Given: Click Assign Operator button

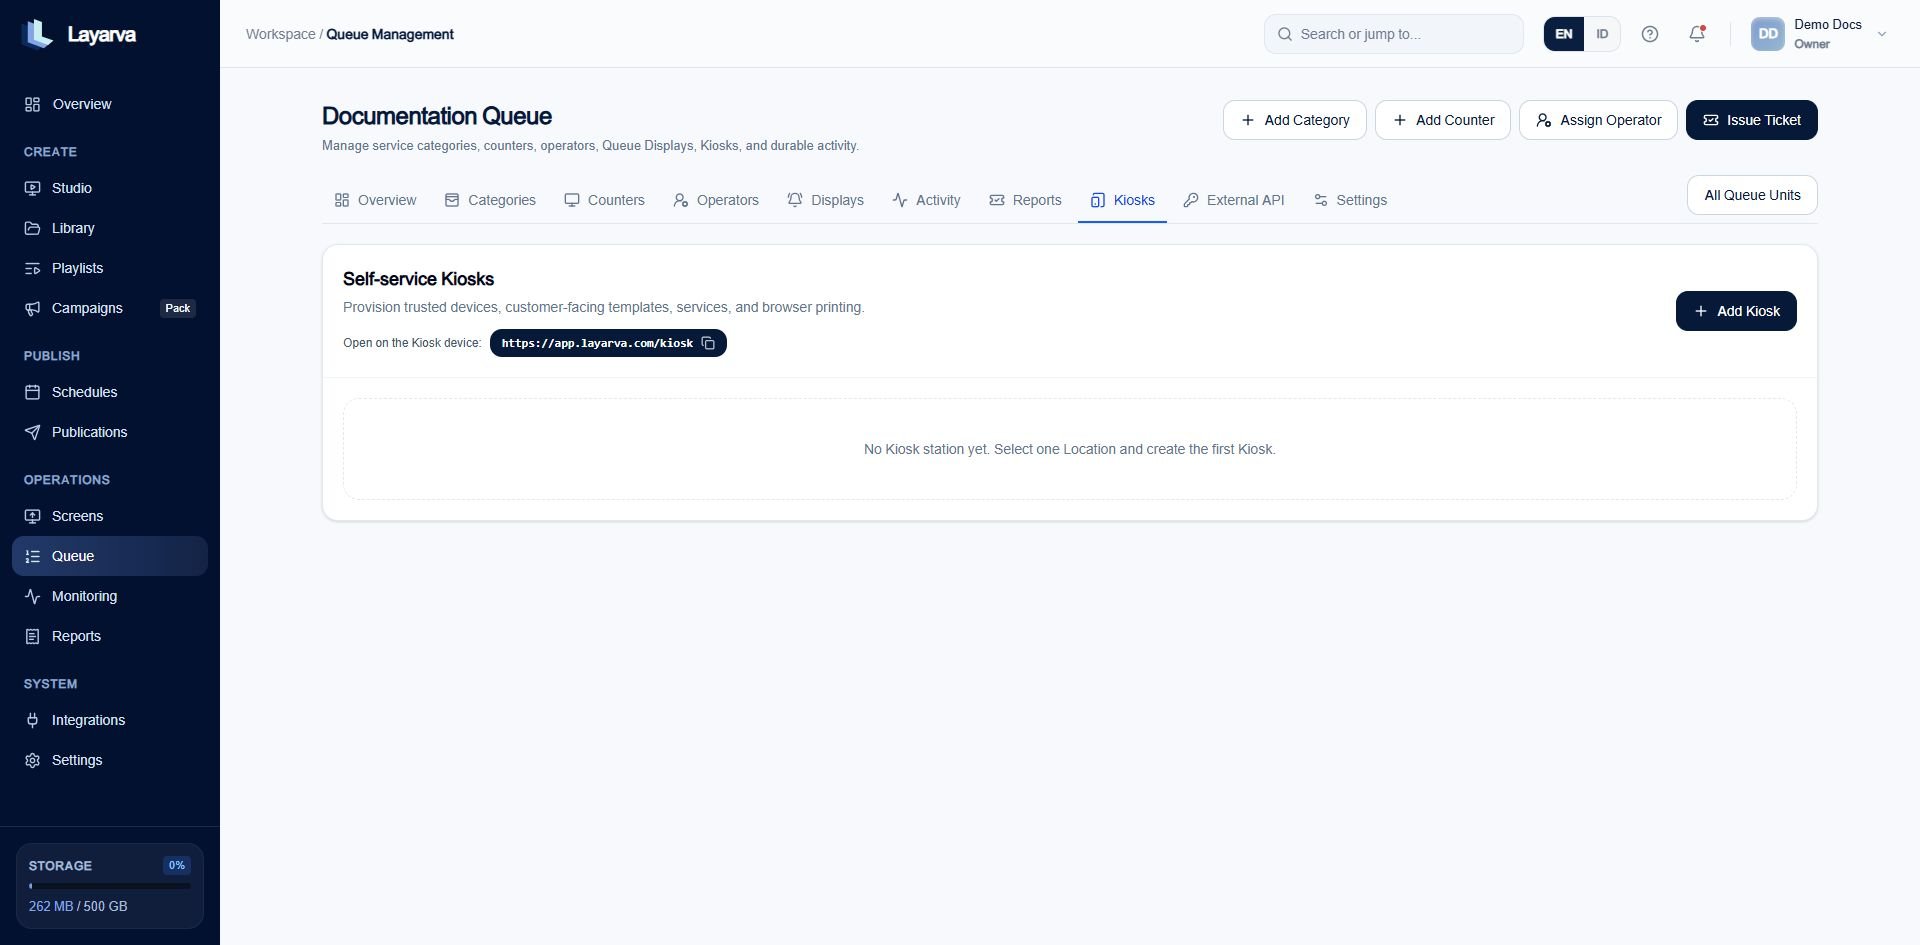Looking at the screenshot, I should click(1598, 120).
